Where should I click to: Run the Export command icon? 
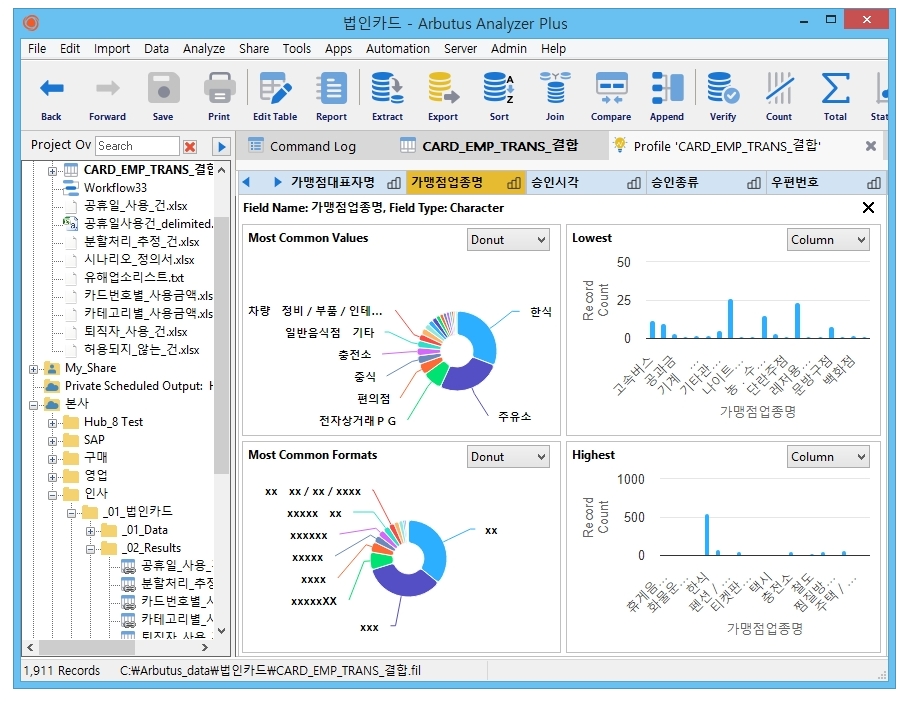click(443, 89)
